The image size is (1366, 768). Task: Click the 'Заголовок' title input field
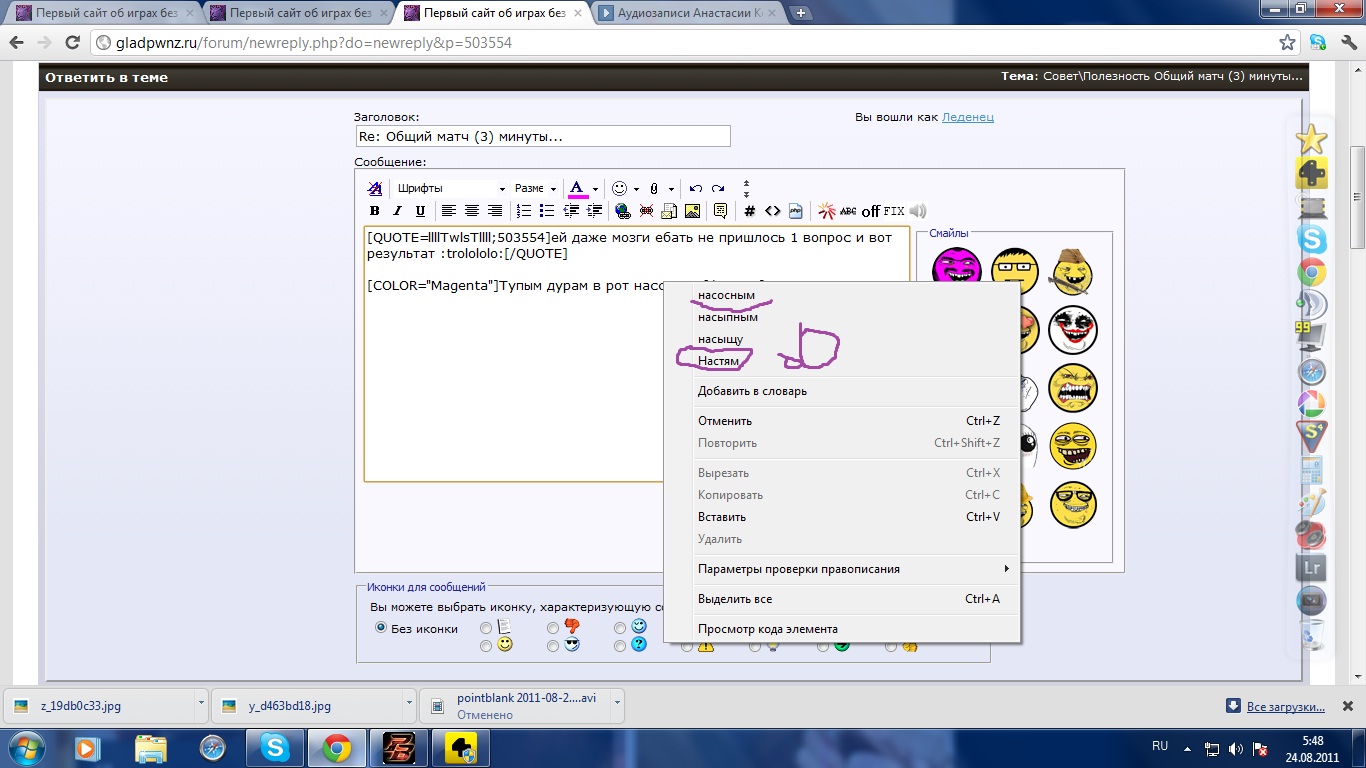[542, 136]
